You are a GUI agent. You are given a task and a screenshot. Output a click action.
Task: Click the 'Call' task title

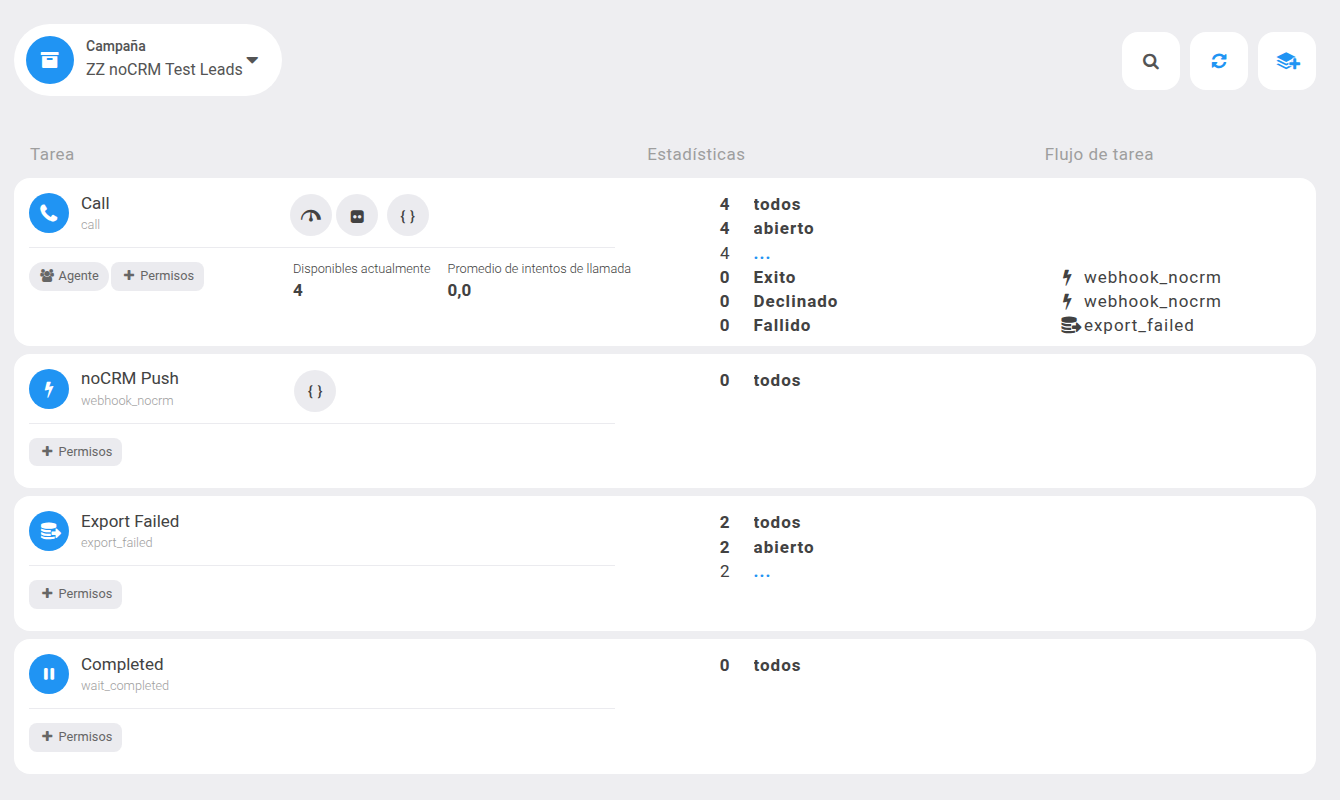(95, 203)
